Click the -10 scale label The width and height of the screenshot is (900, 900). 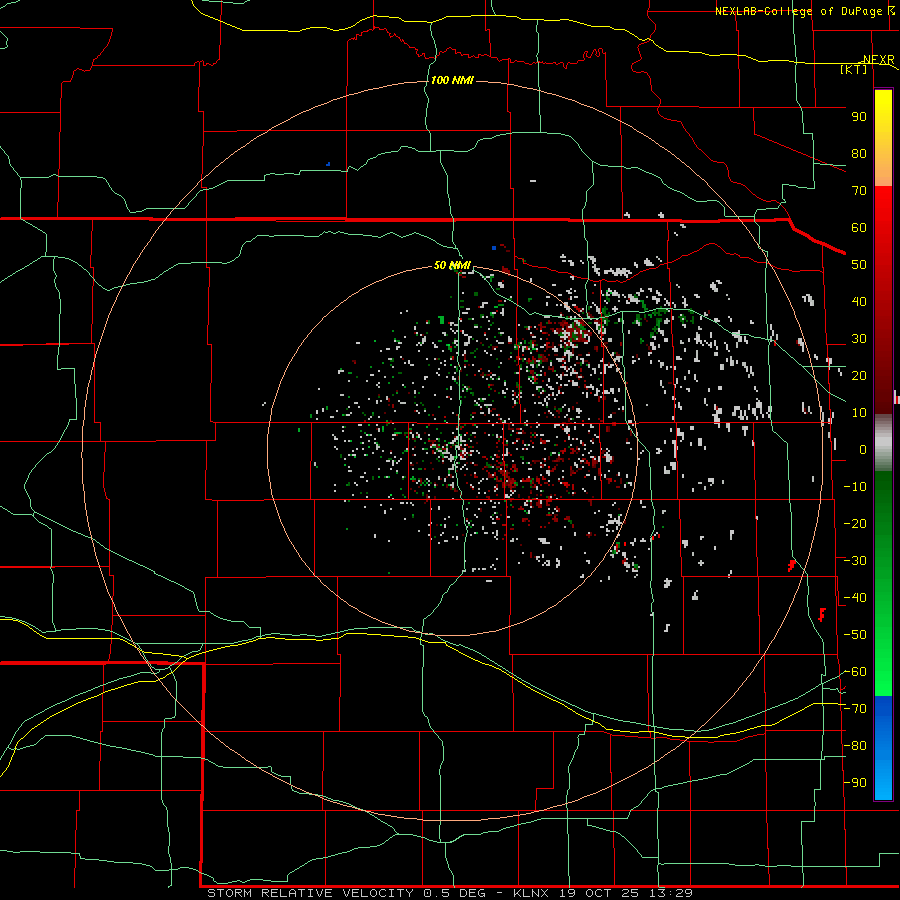click(x=855, y=487)
